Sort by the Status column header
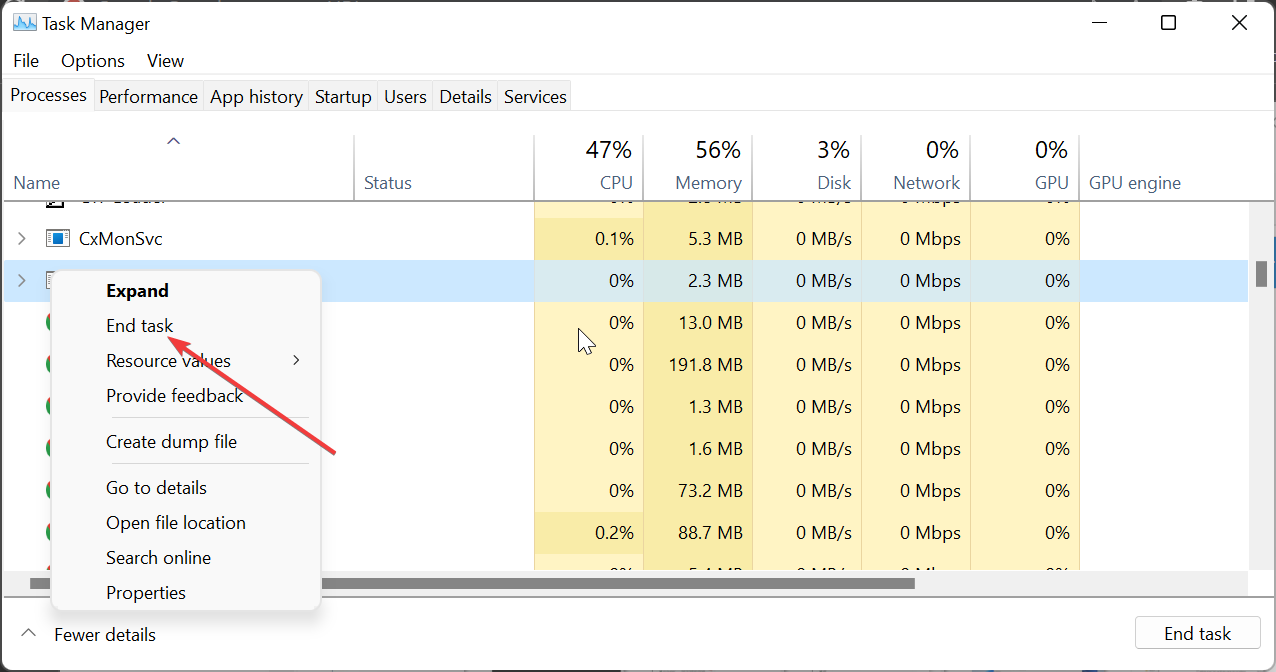The height and width of the screenshot is (672, 1276). 444,168
